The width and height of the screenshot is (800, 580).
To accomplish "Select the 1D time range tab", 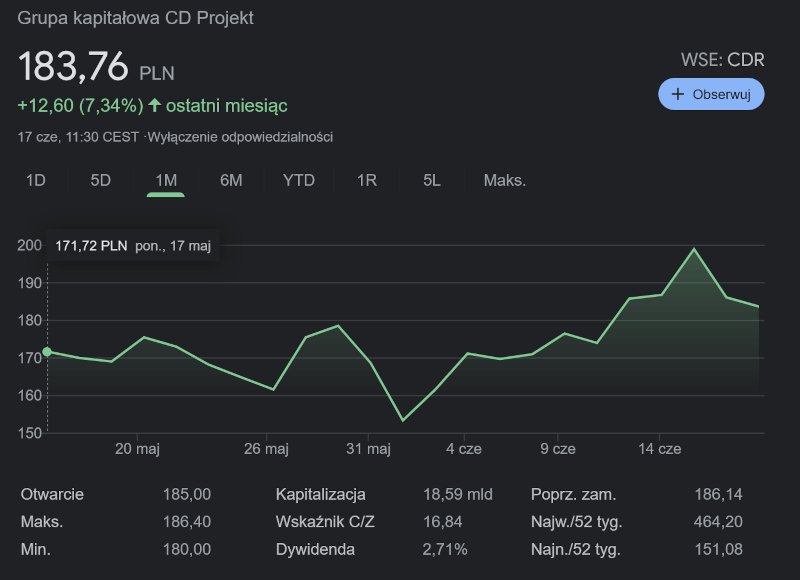I will click(36, 180).
